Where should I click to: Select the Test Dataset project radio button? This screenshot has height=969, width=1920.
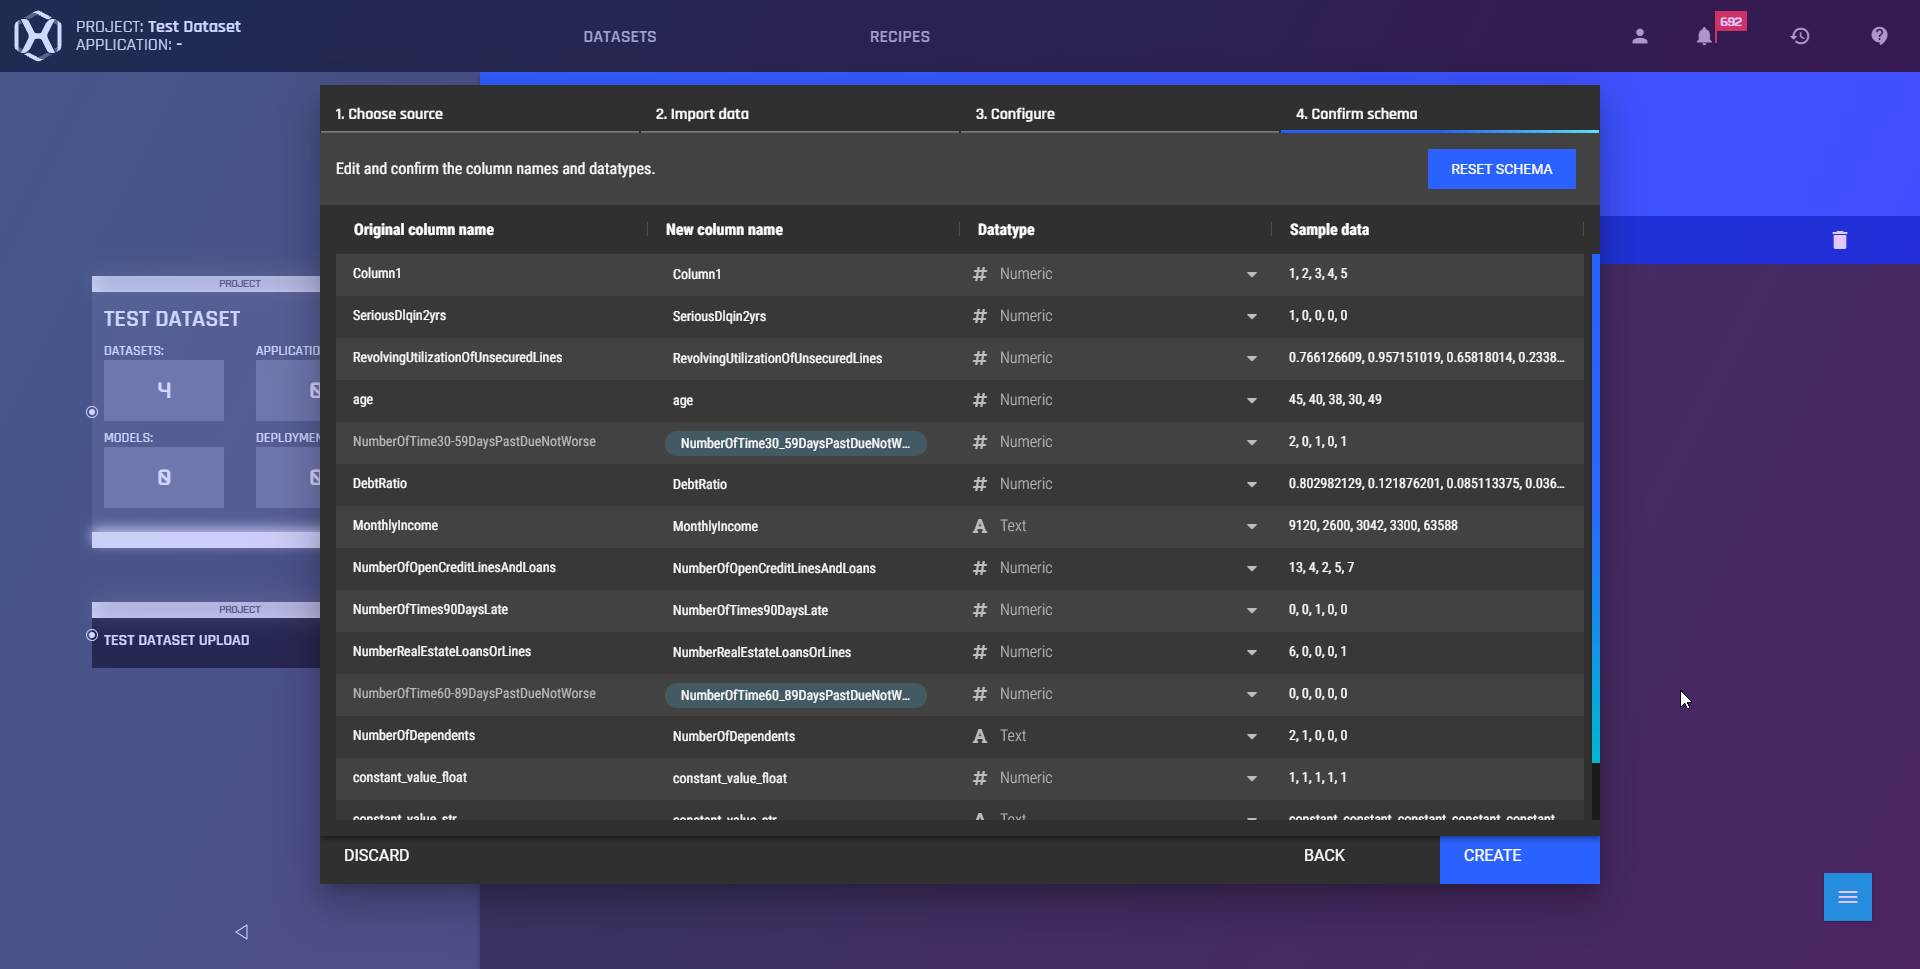(92, 412)
